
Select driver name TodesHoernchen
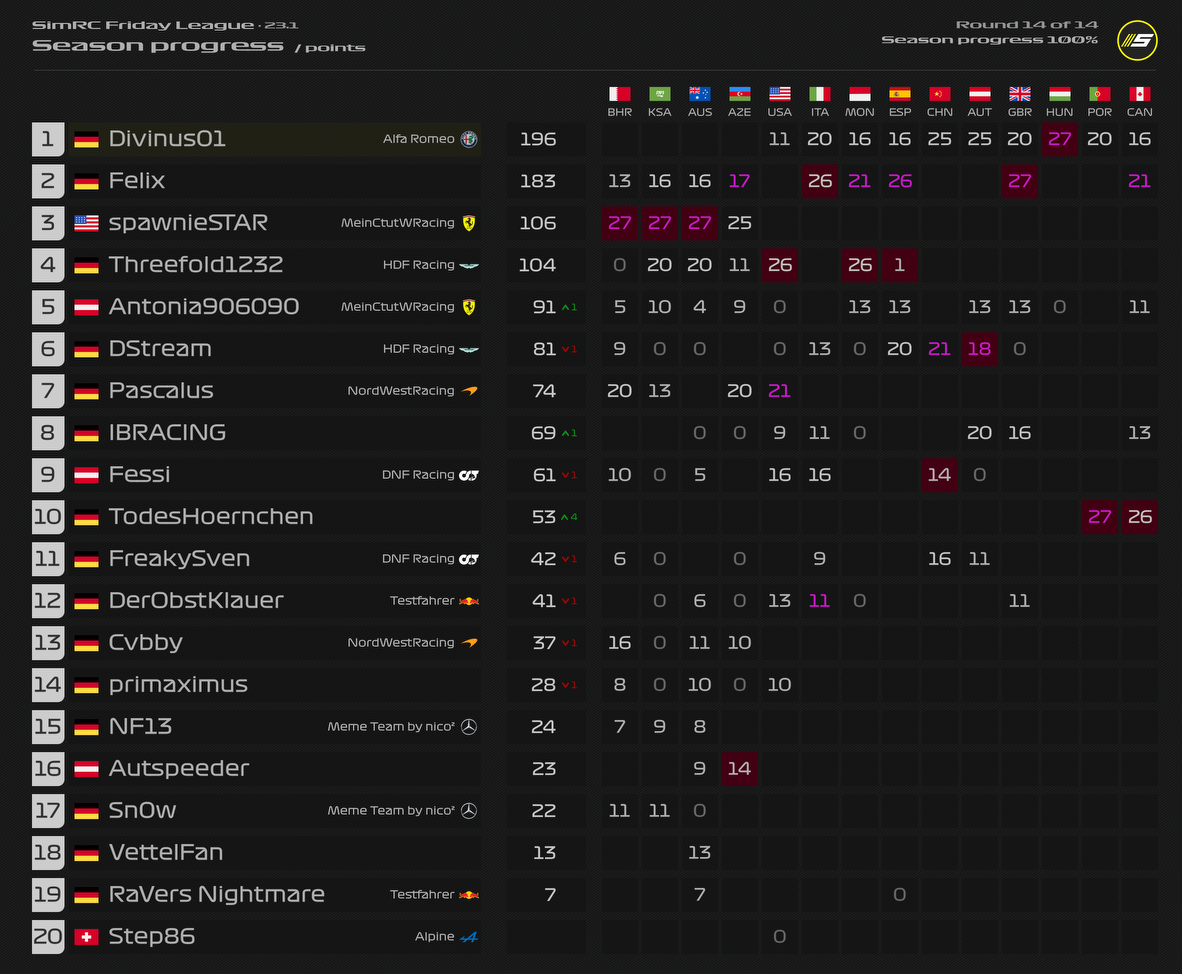point(211,517)
